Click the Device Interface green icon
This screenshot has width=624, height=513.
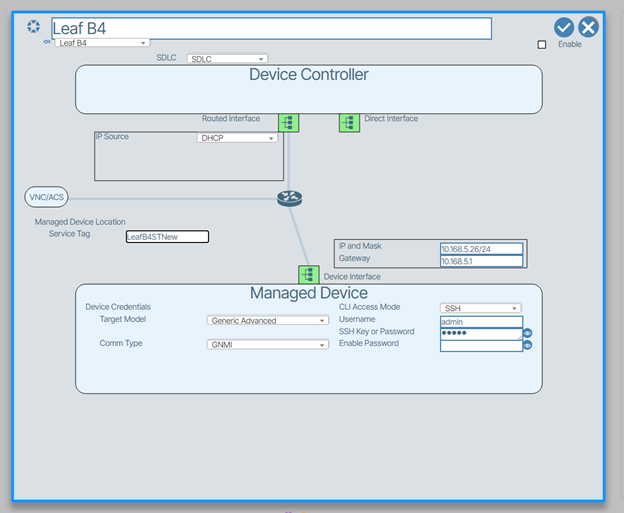tap(308, 275)
